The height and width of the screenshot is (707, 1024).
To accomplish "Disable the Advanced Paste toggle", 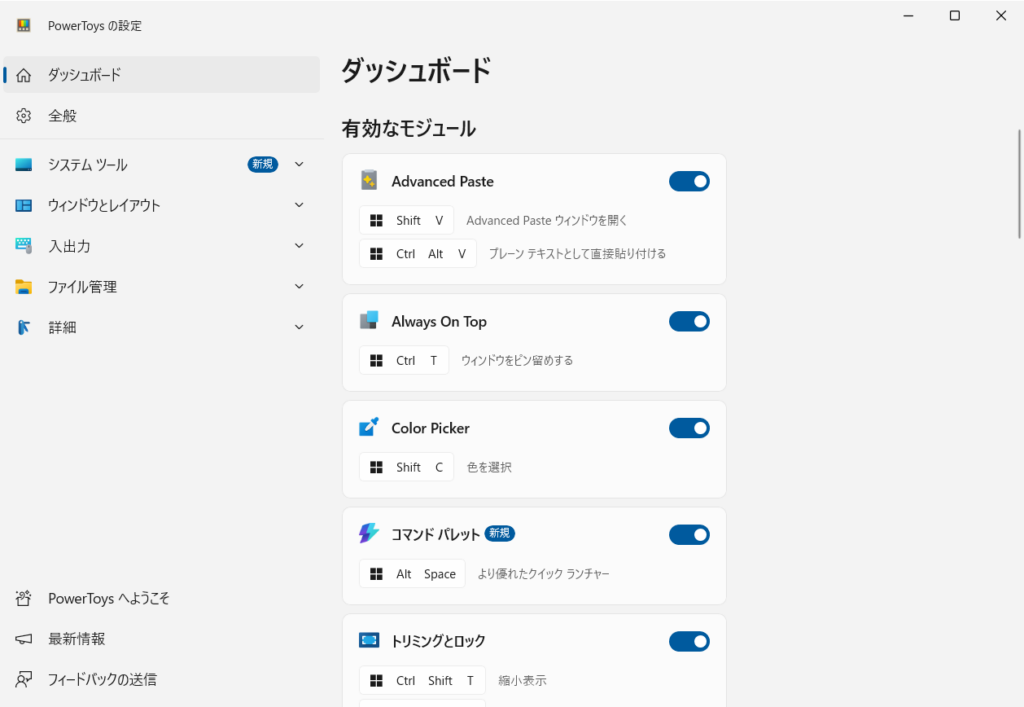I will pos(689,181).
